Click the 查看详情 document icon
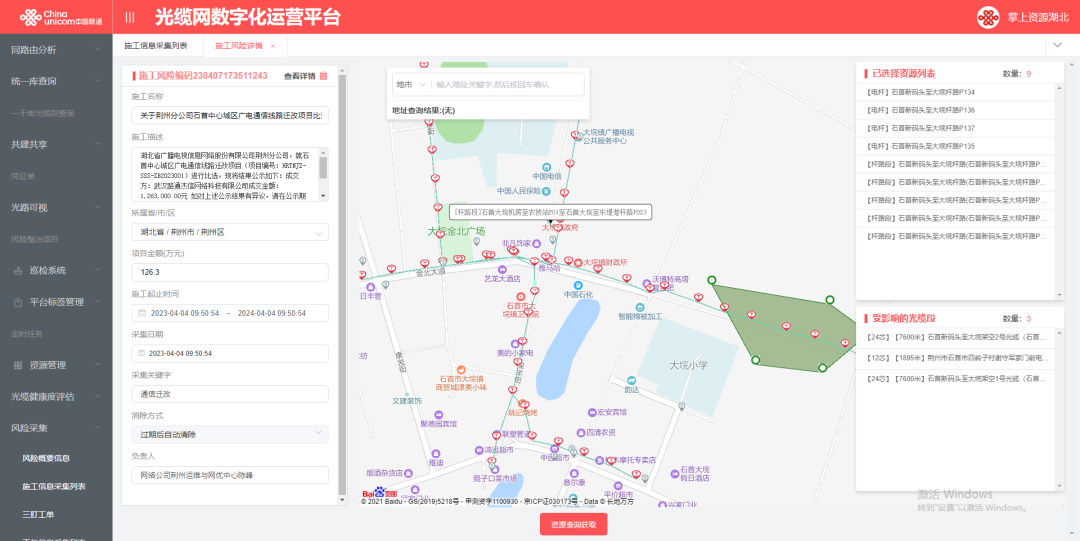This screenshot has width=1080, height=541. (323, 76)
